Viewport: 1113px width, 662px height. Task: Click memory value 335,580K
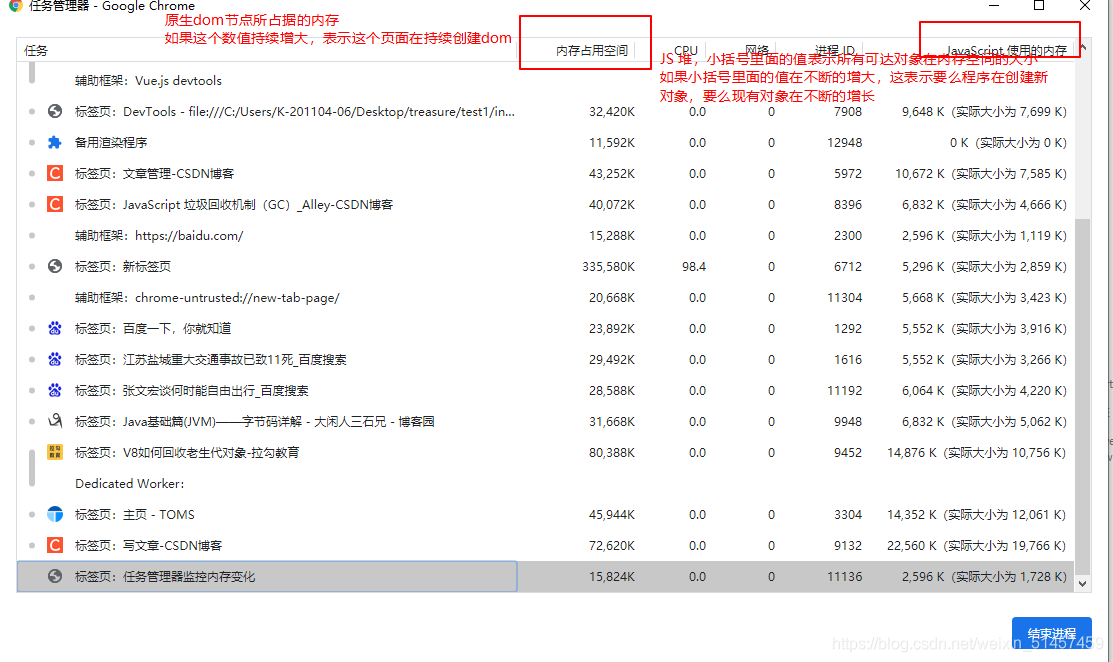coord(608,267)
